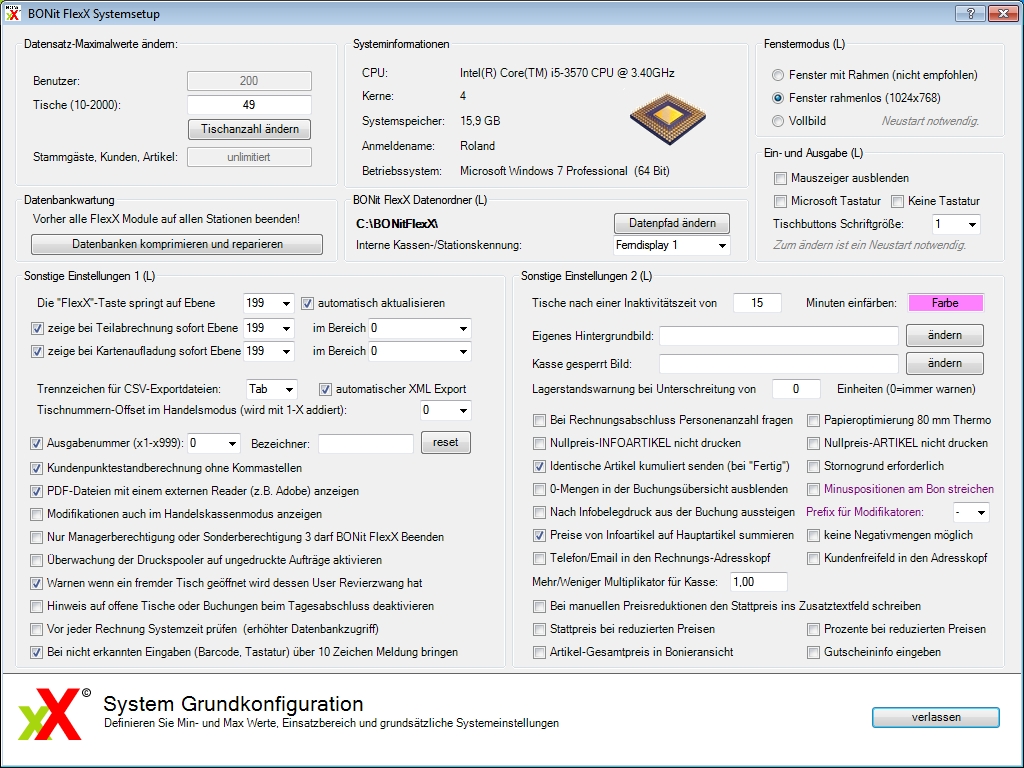Toggle Kundenpunktestandberechnung ohne Kommastellen

tap(37, 468)
